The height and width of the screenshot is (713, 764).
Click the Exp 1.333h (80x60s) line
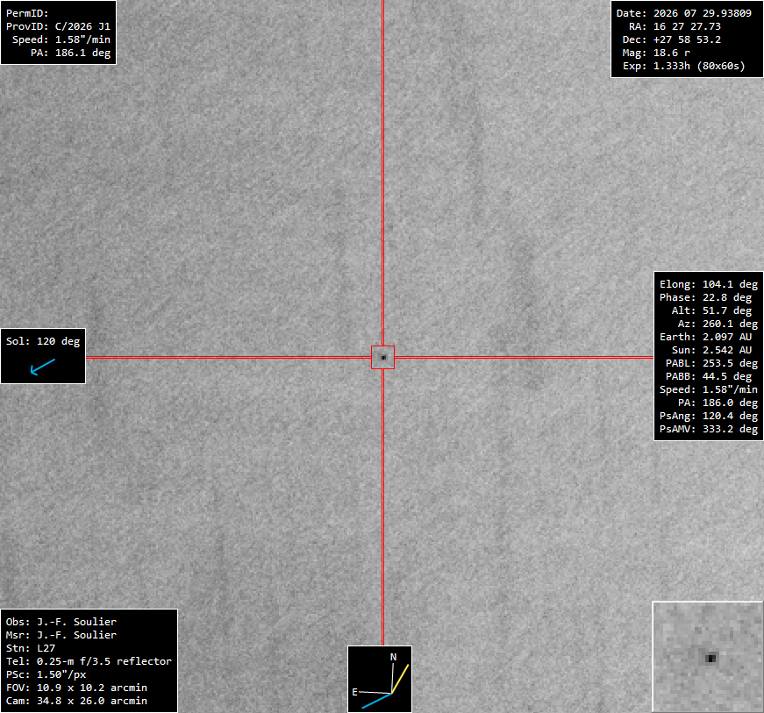click(x=684, y=66)
